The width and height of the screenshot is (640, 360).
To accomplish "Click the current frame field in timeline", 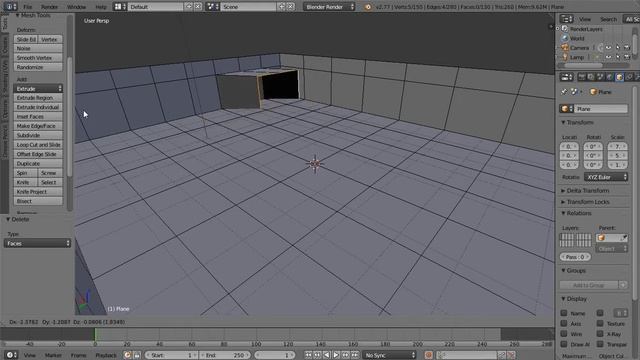I will (x=275, y=355).
